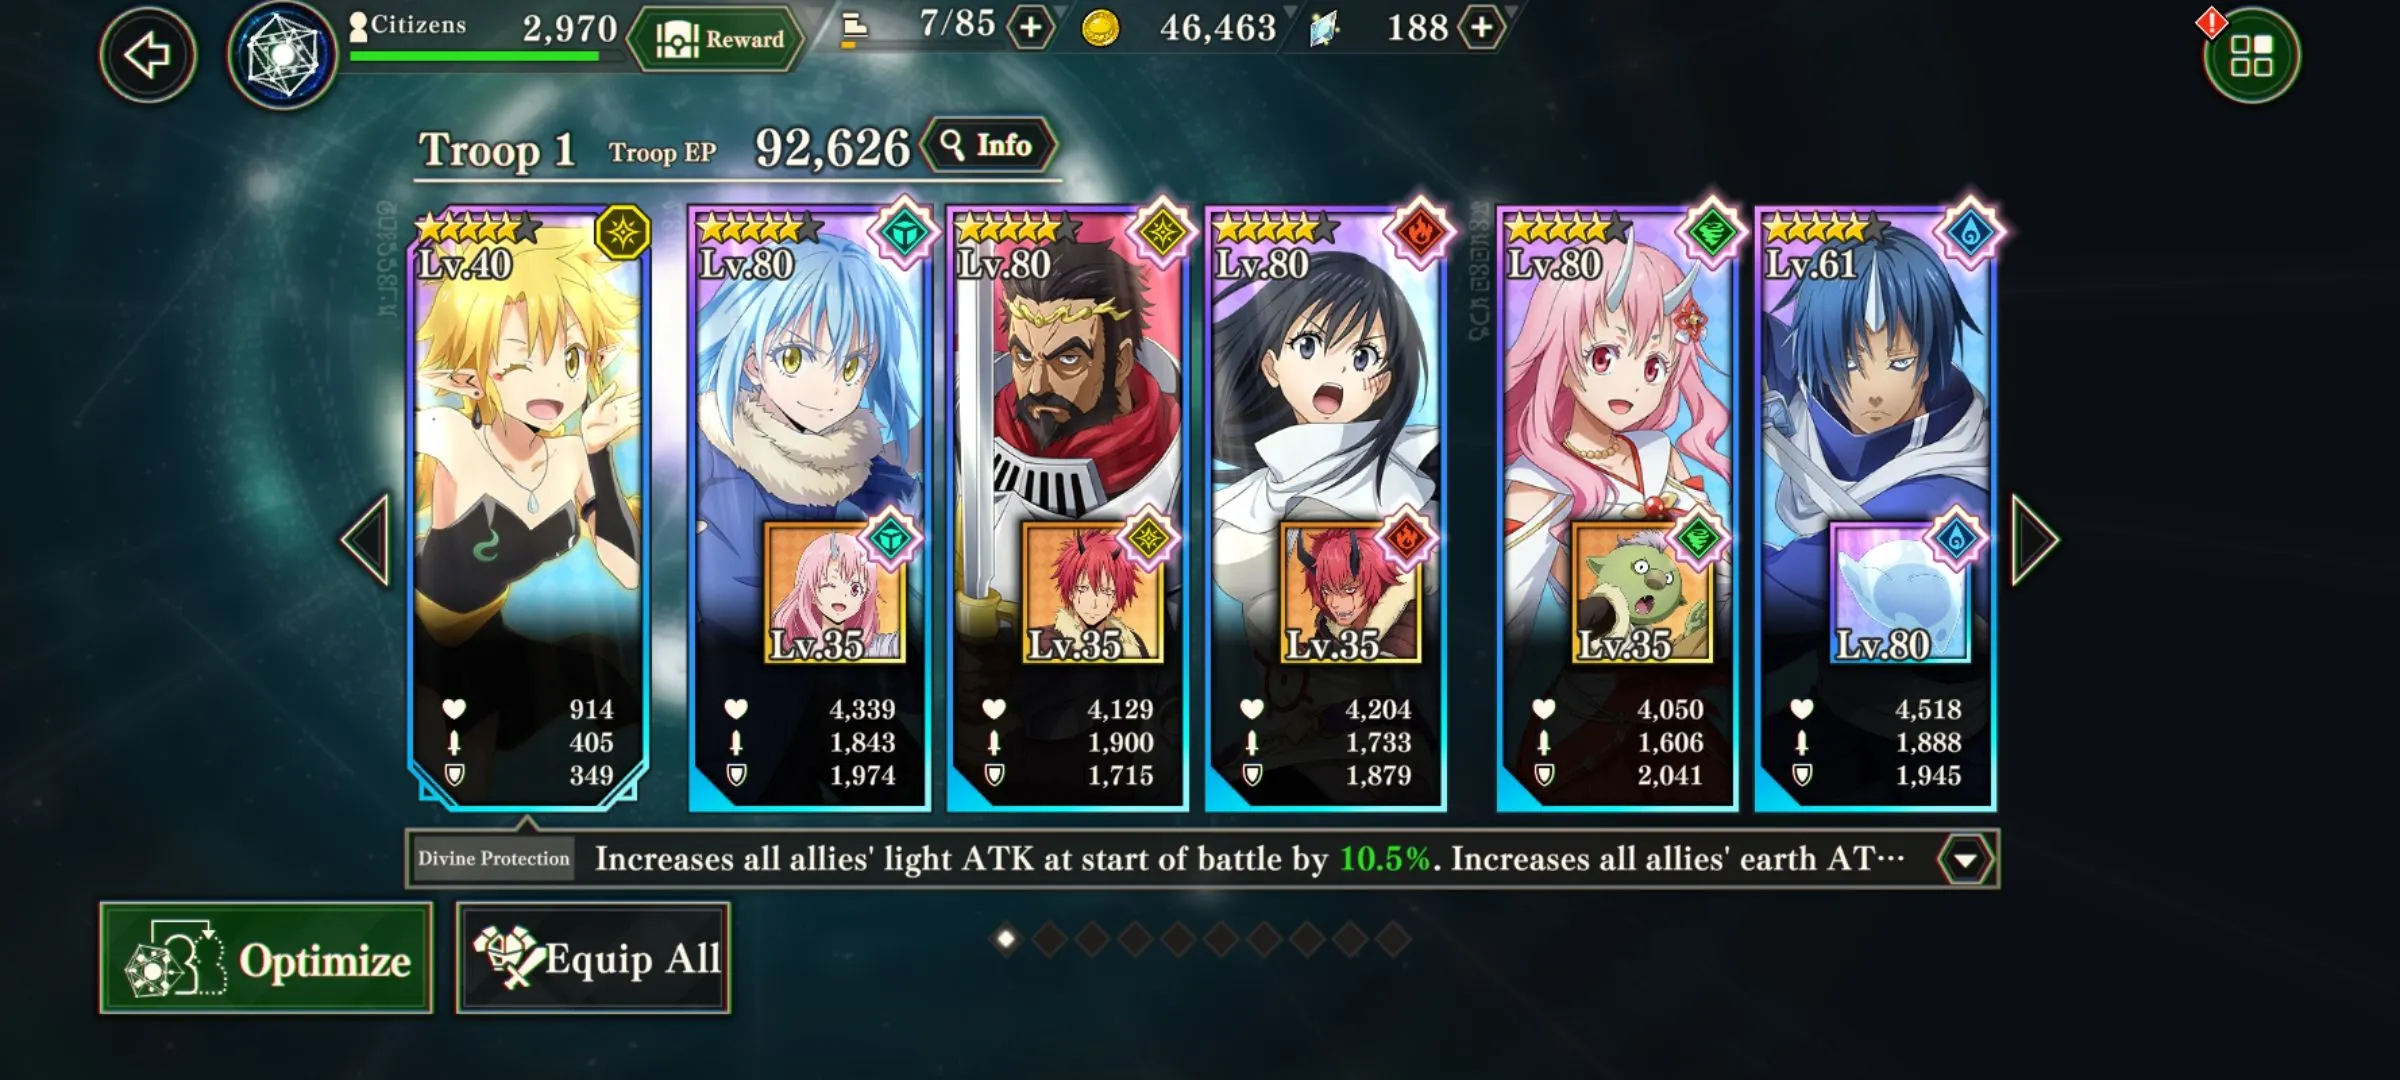Select the third troop page dot
The image size is (2400, 1080).
[x=1092, y=939]
